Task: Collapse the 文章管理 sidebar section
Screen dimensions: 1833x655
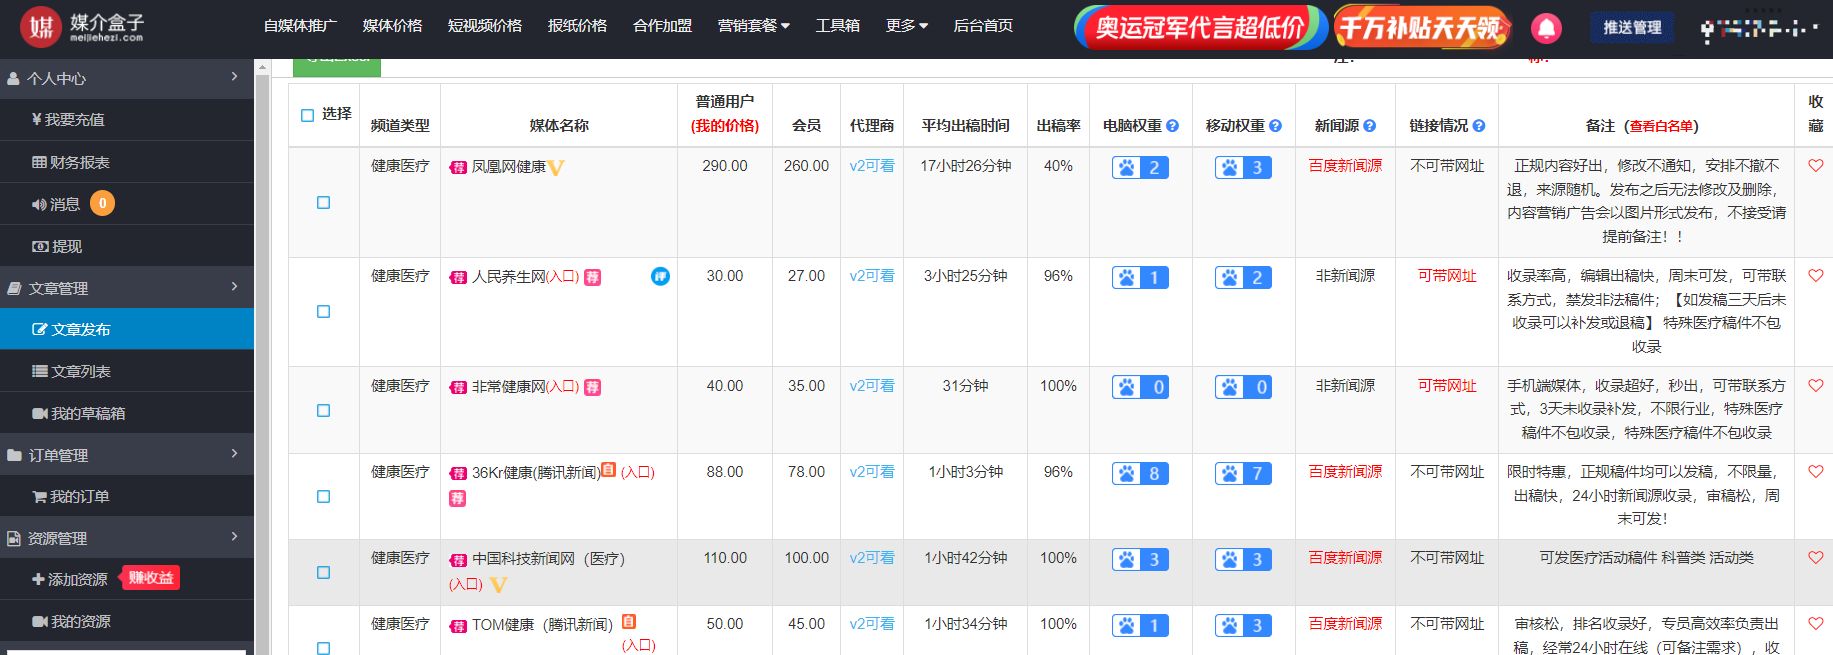Action: point(127,288)
